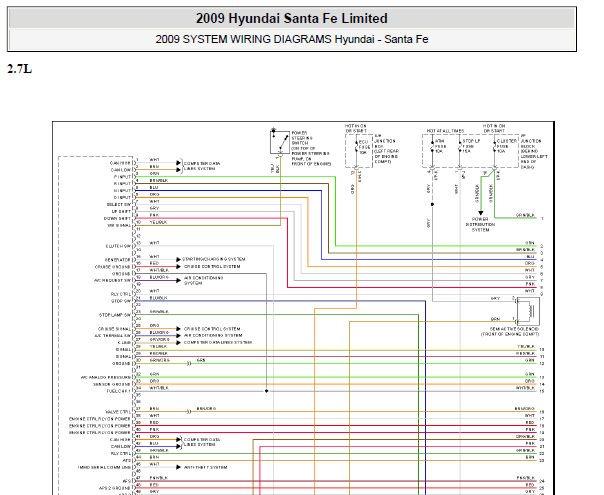The image size is (604, 495).
Task: Click the 'BLU/BLK' label at pin 21
Action: point(158,298)
